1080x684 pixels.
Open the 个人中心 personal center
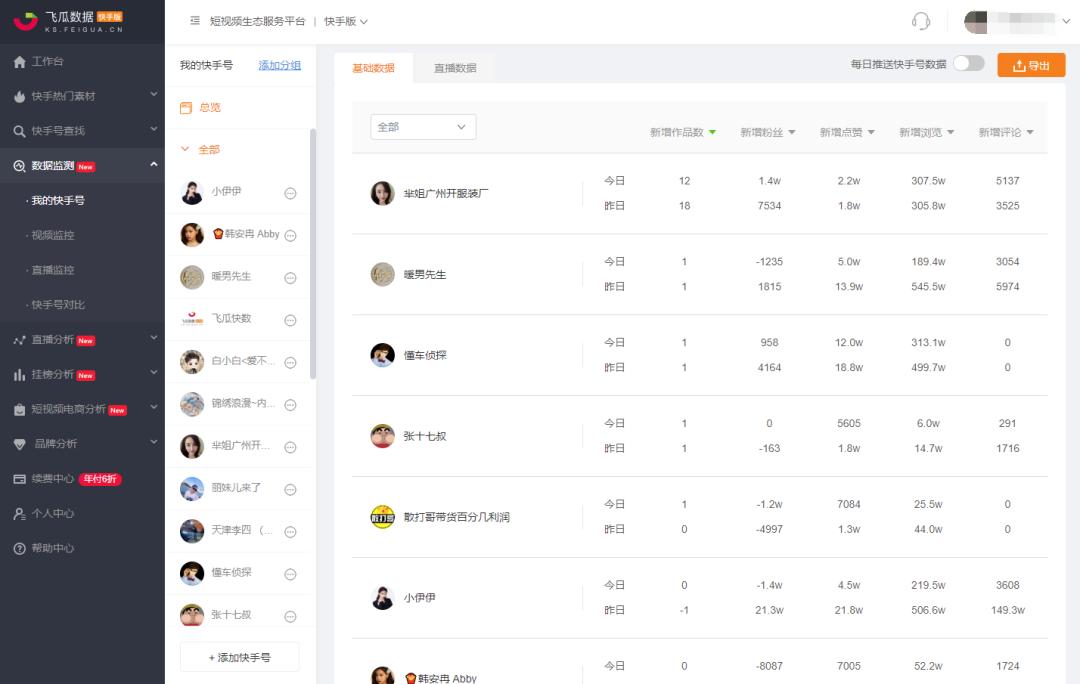(x=55, y=513)
